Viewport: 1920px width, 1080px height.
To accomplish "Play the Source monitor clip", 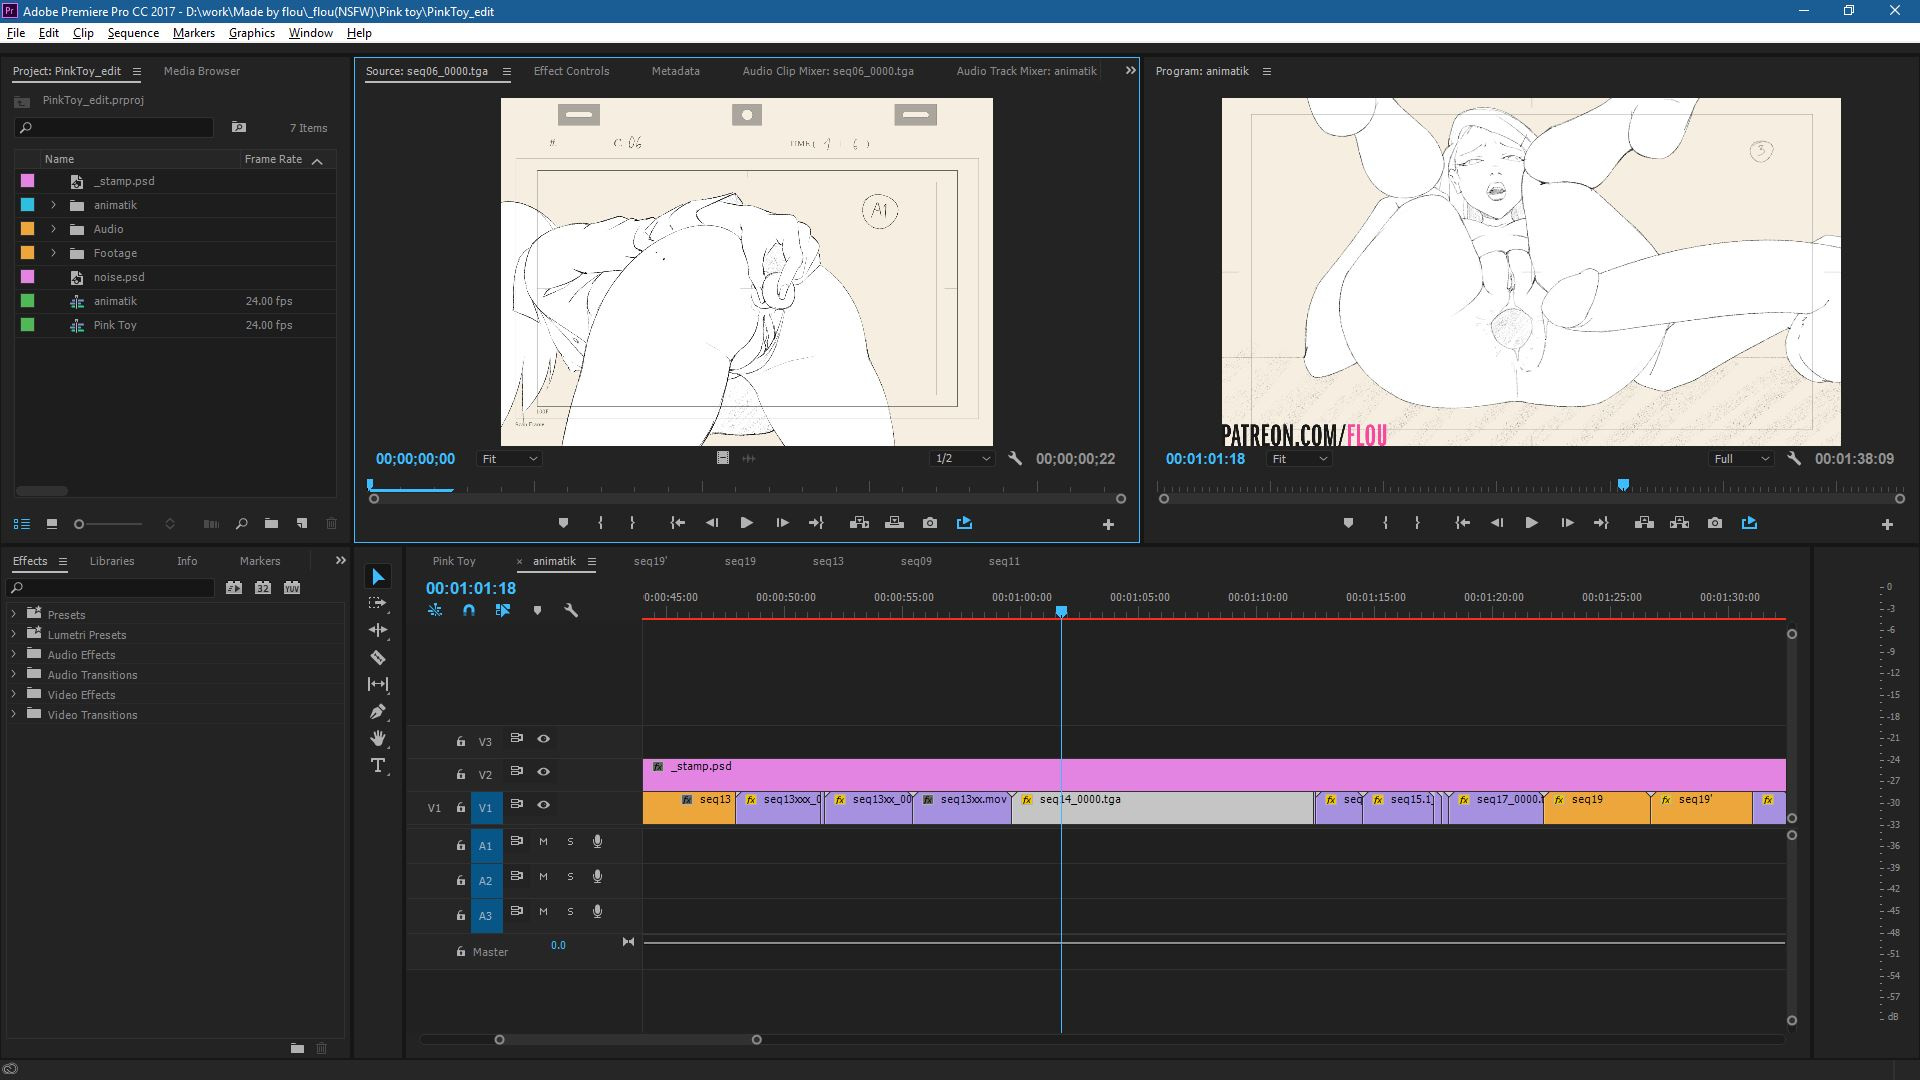I will pyautogui.click(x=746, y=523).
